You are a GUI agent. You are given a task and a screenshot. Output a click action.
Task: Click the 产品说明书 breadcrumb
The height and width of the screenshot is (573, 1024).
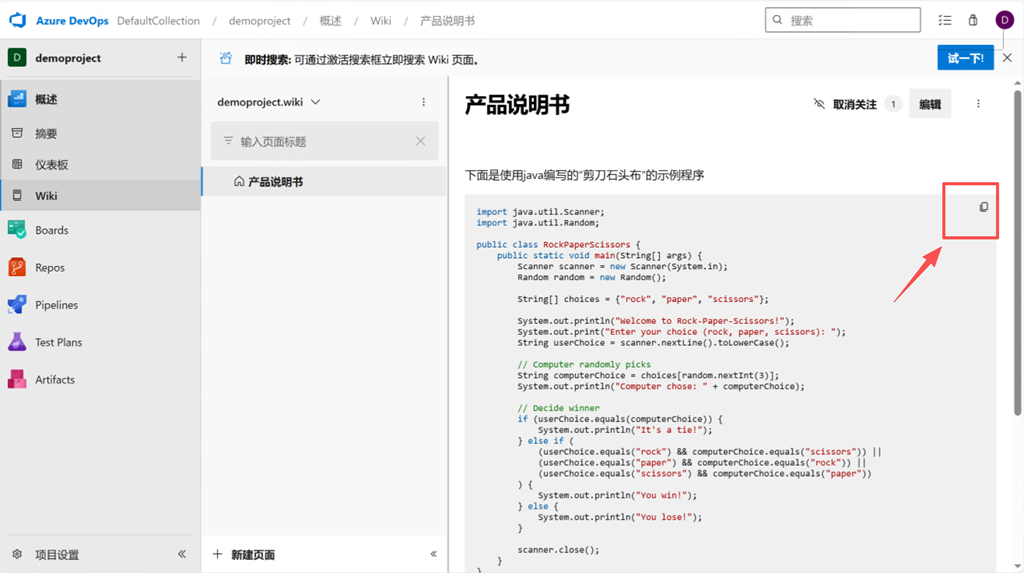pyautogui.click(x=447, y=21)
